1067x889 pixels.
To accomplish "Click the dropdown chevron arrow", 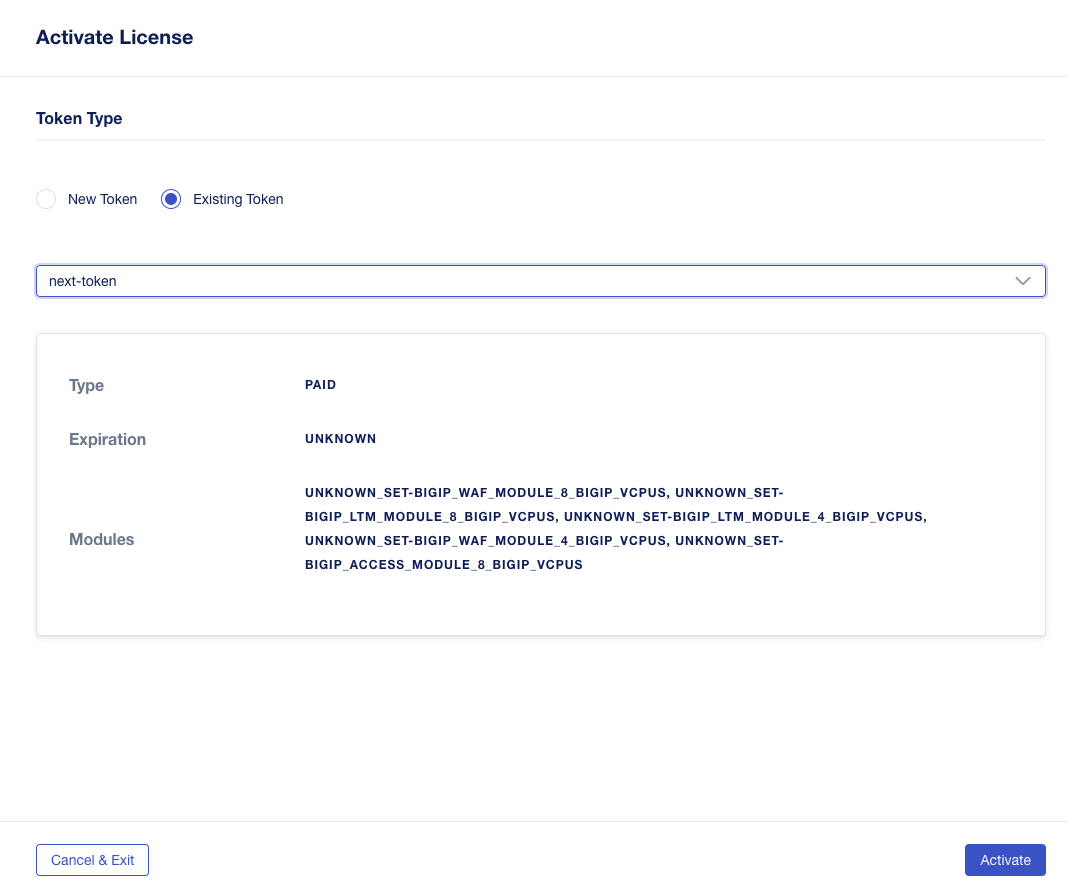I will (x=1022, y=281).
